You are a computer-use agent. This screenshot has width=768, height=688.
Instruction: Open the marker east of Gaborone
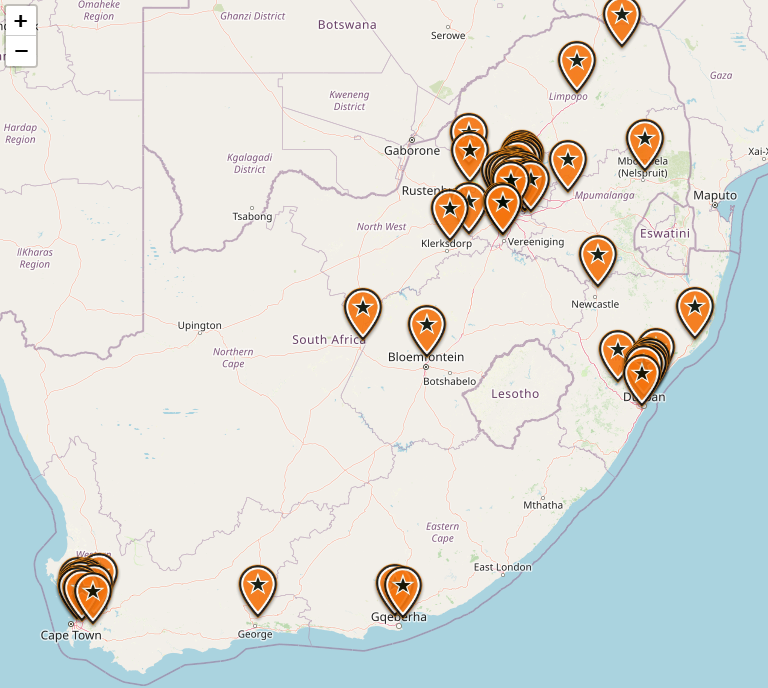click(x=470, y=156)
